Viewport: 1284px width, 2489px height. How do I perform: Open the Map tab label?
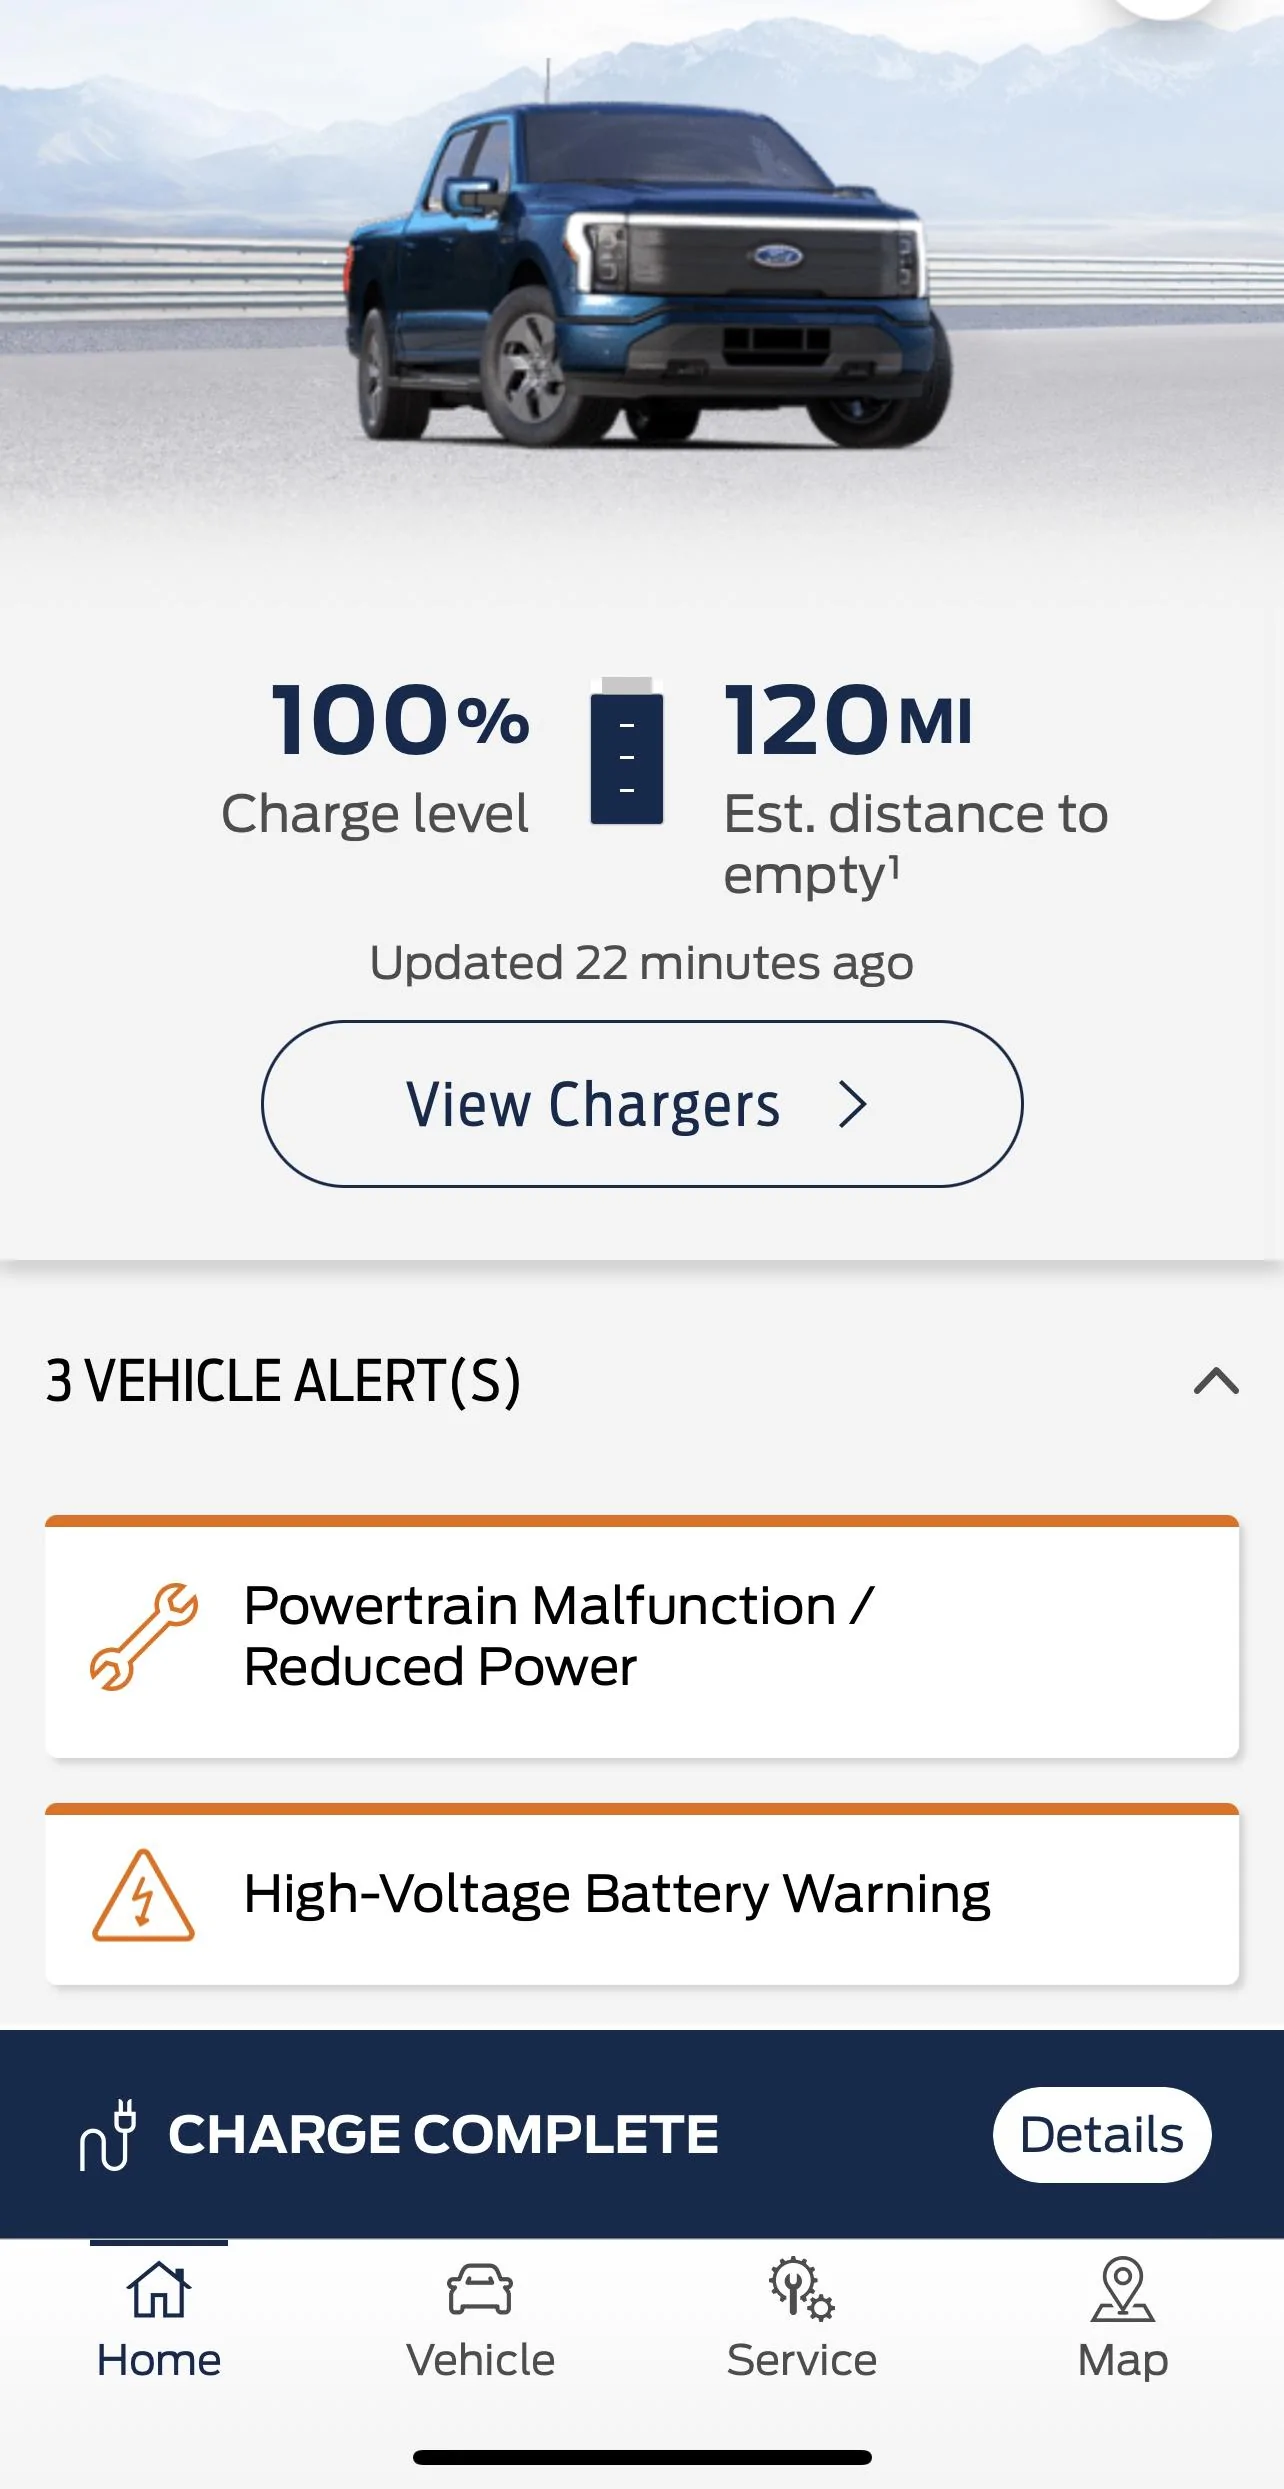click(x=1122, y=2360)
